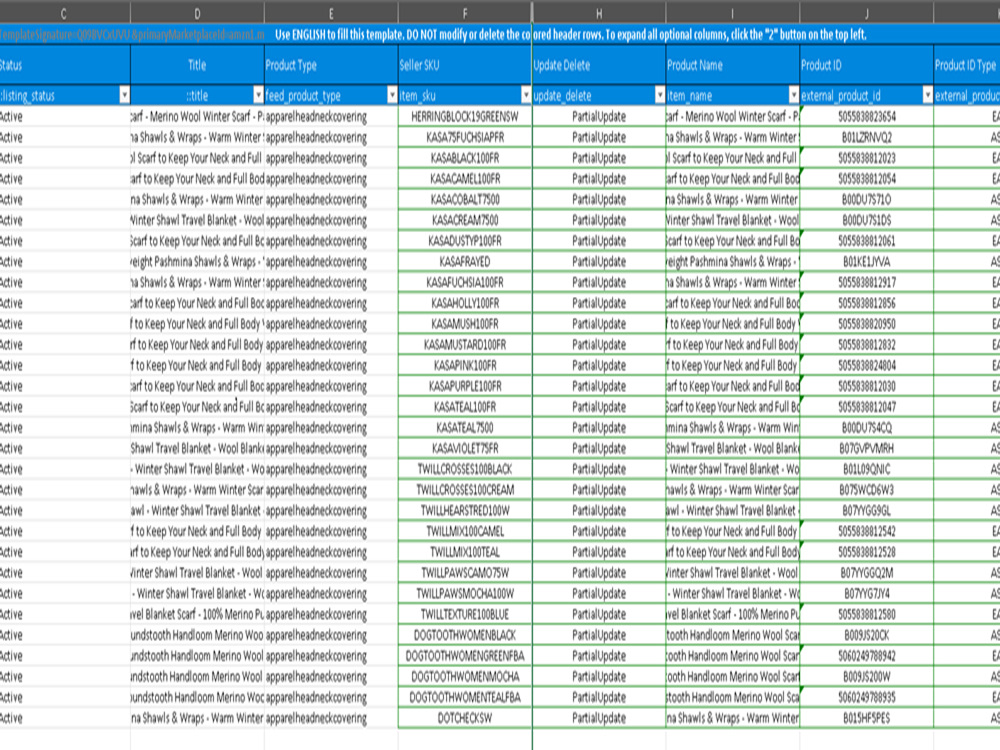Select Product ID cell B01KE1JYVA
Viewport: 1000px width, 750px height.
(x=867, y=261)
